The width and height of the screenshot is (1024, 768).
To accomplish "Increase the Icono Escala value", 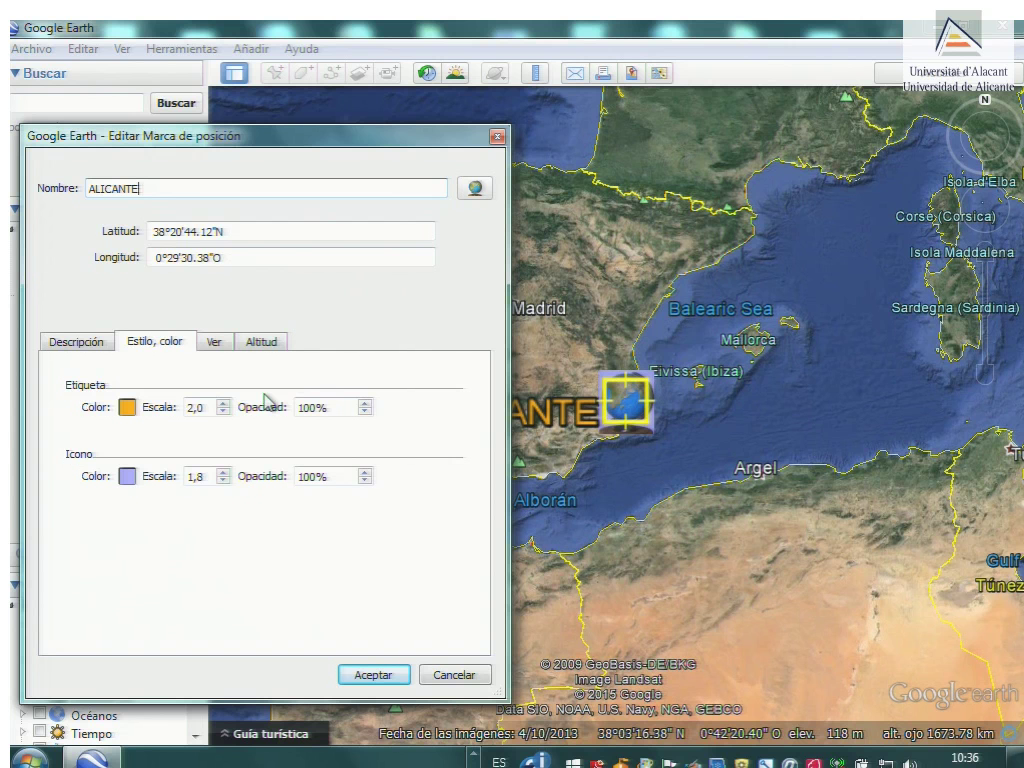I will (223, 472).
